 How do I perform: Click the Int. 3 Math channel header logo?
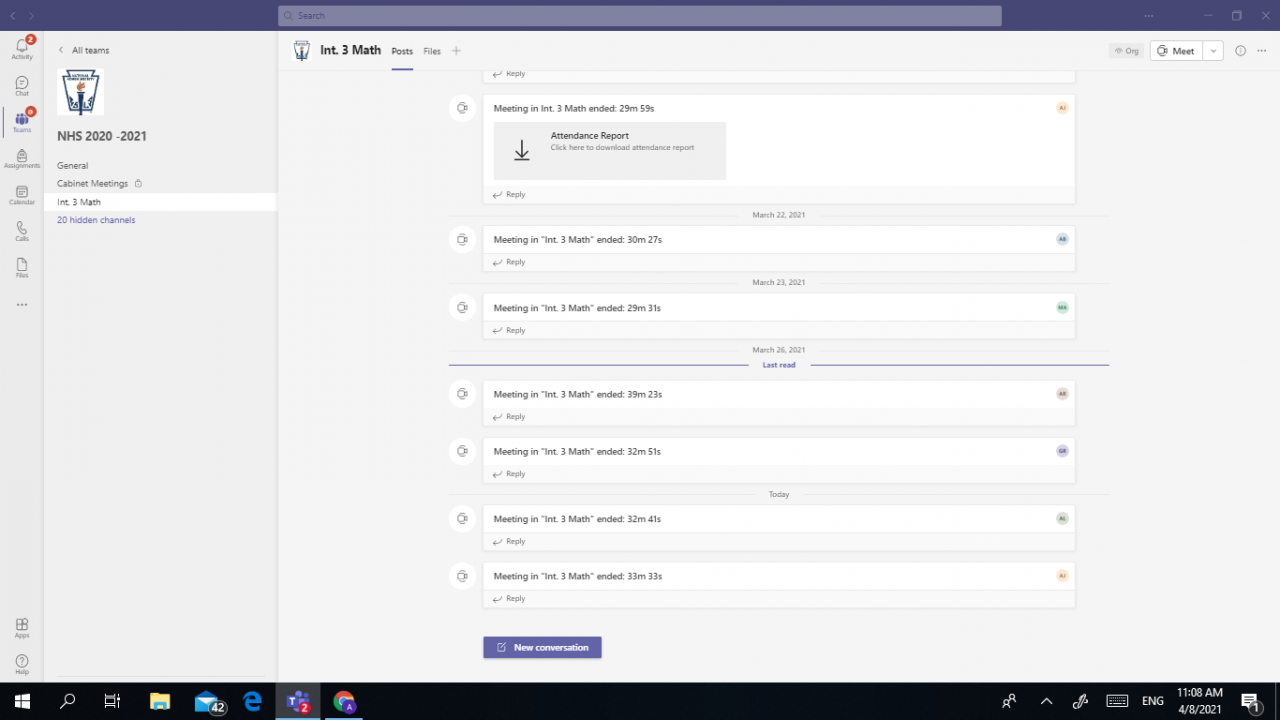pyautogui.click(x=301, y=51)
